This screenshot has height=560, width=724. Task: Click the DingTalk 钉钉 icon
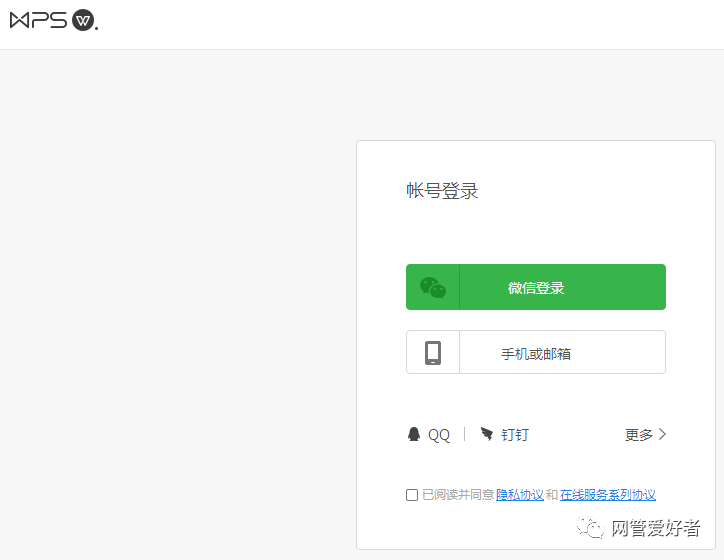[x=487, y=434]
